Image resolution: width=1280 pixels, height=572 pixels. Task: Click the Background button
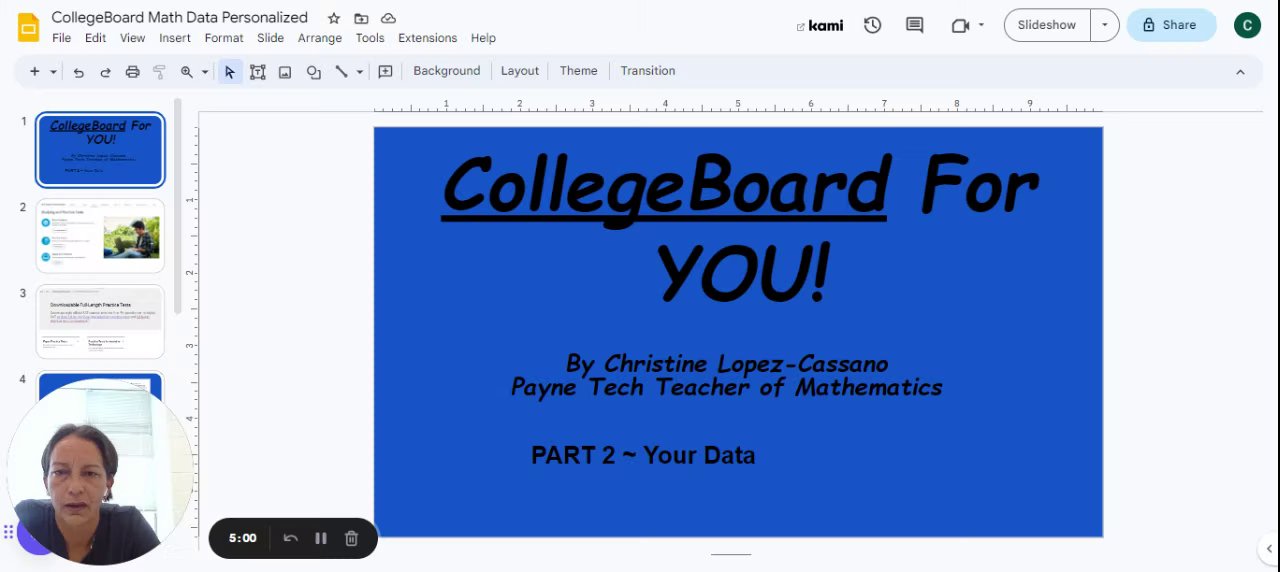(447, 71)
